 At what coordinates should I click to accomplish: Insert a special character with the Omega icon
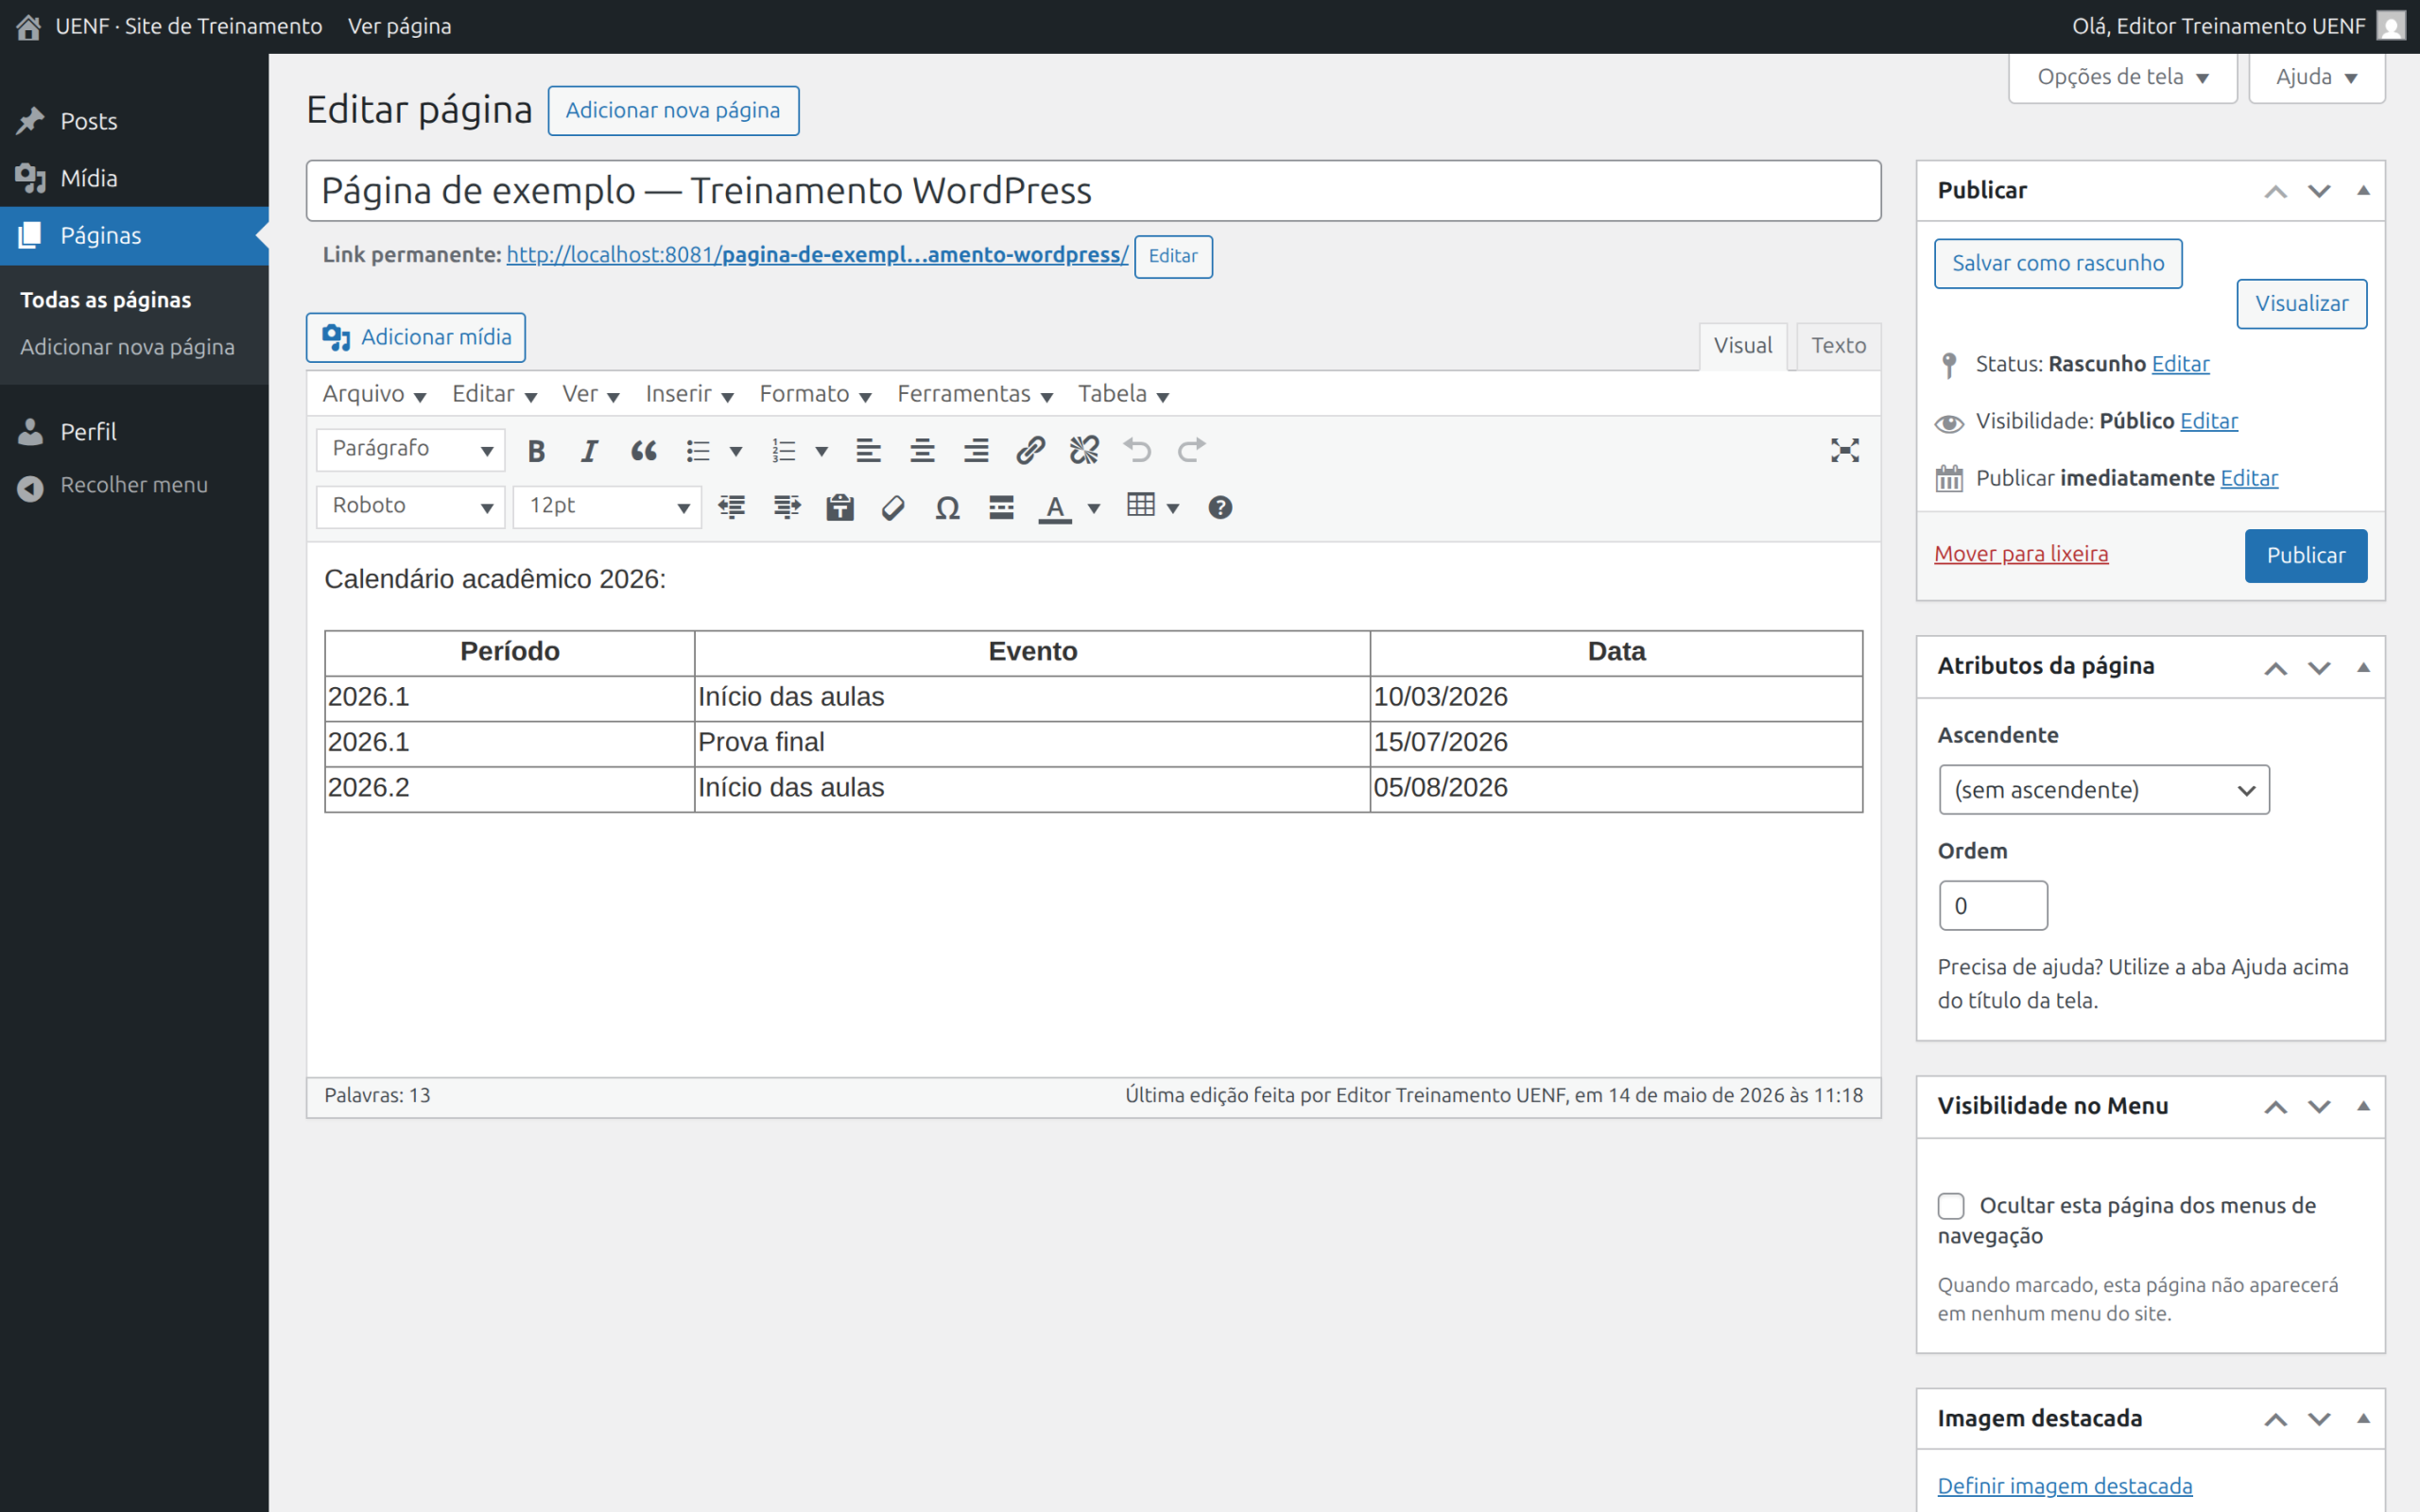(x=947, y=508)
